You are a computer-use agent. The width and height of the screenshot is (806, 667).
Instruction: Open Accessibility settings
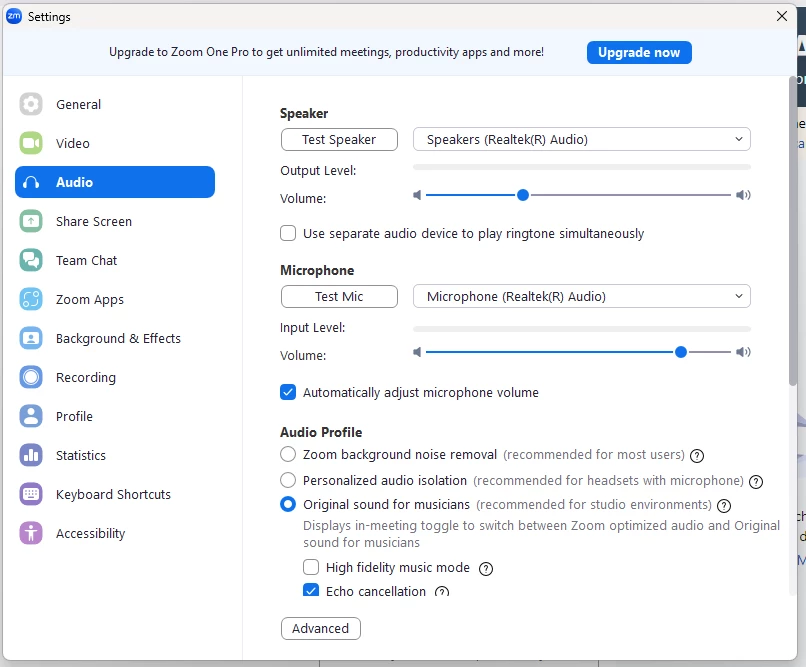pyautogui.click(x=115, y=534)
